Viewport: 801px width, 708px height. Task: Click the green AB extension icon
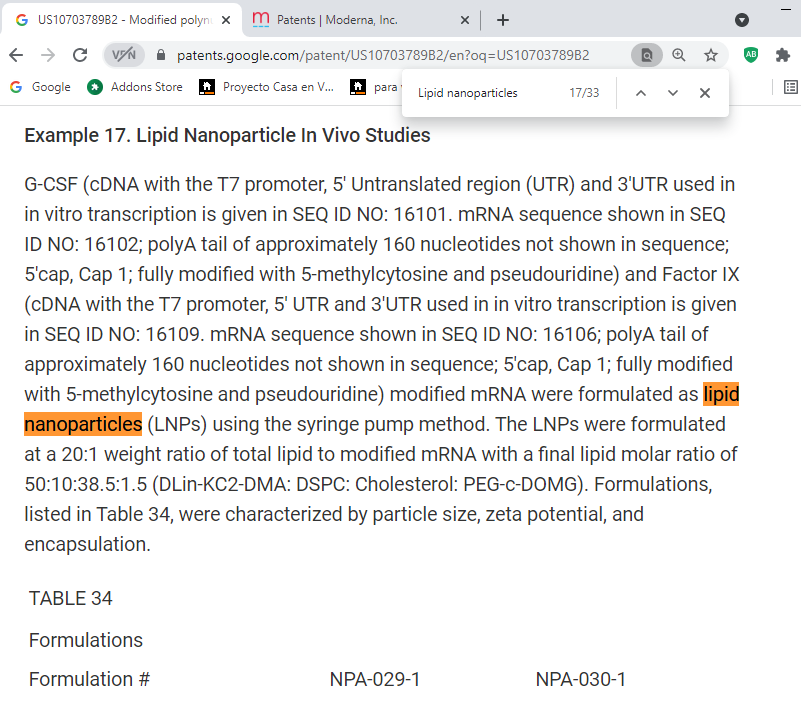coord(751,55)
